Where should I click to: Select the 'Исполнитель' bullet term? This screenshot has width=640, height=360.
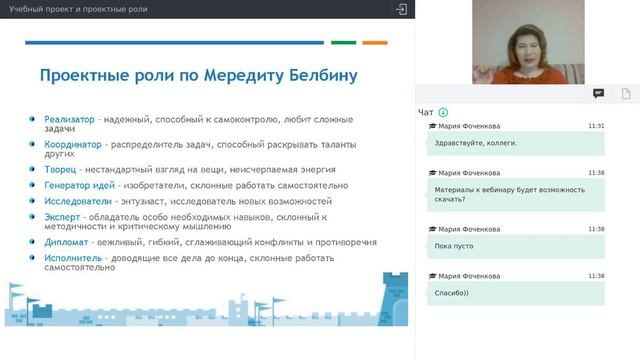coord(73,258)
